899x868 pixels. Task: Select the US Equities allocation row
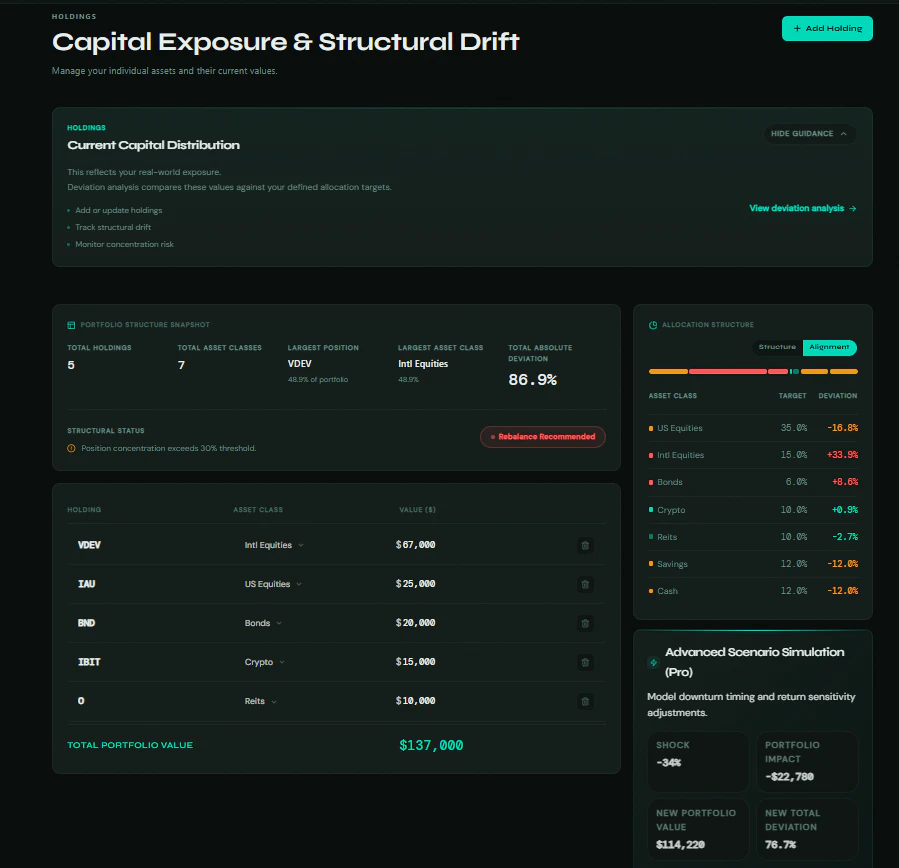click(753, 428)
